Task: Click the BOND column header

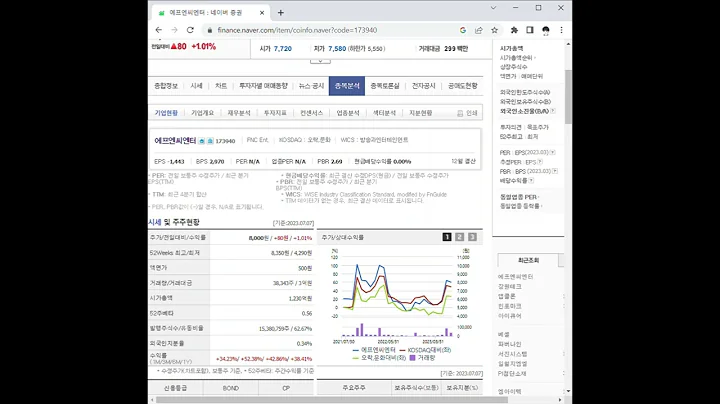Action: point(231,388)
